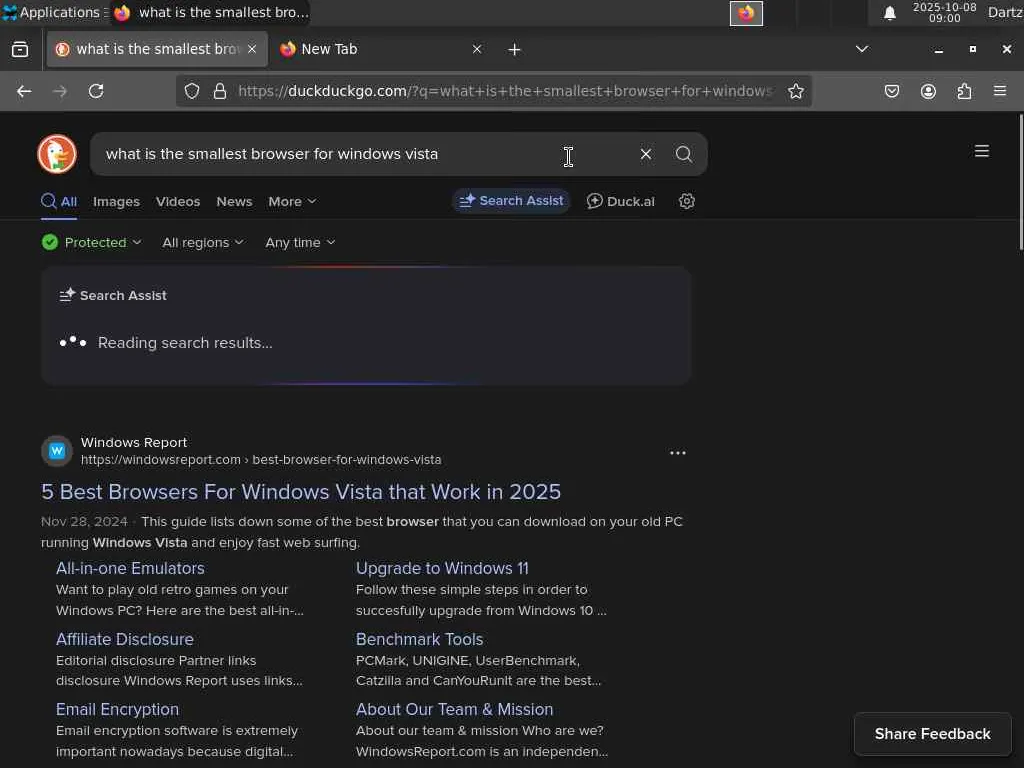Open a new tab with the plus icon
Image resolution: width=1024 pixels, height=768 pixels.
(514, 50)
